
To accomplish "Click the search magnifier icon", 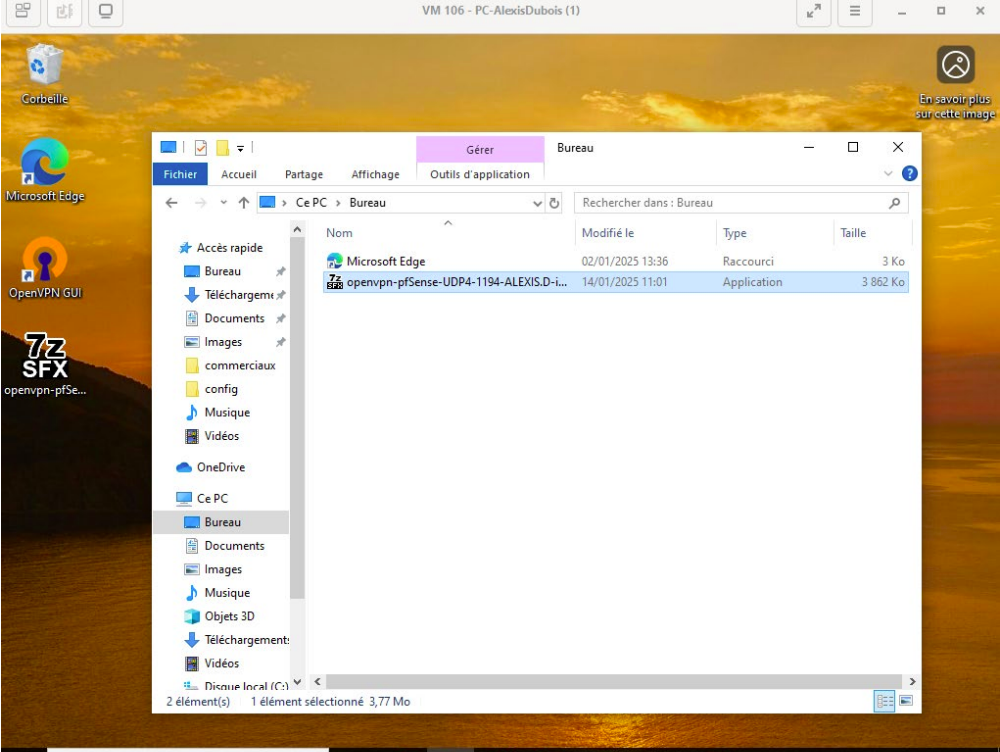I will pyautogui.click(x=895, y=203).
